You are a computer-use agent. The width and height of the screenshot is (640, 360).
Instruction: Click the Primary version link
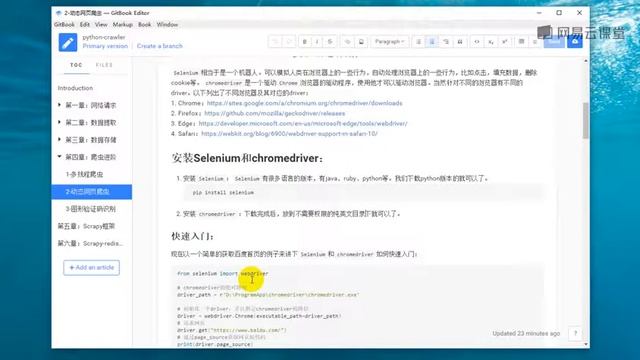pos(105,46)
